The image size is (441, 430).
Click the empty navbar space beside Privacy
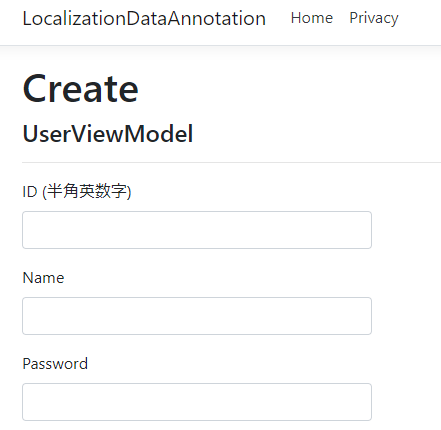tap(420, 18)
